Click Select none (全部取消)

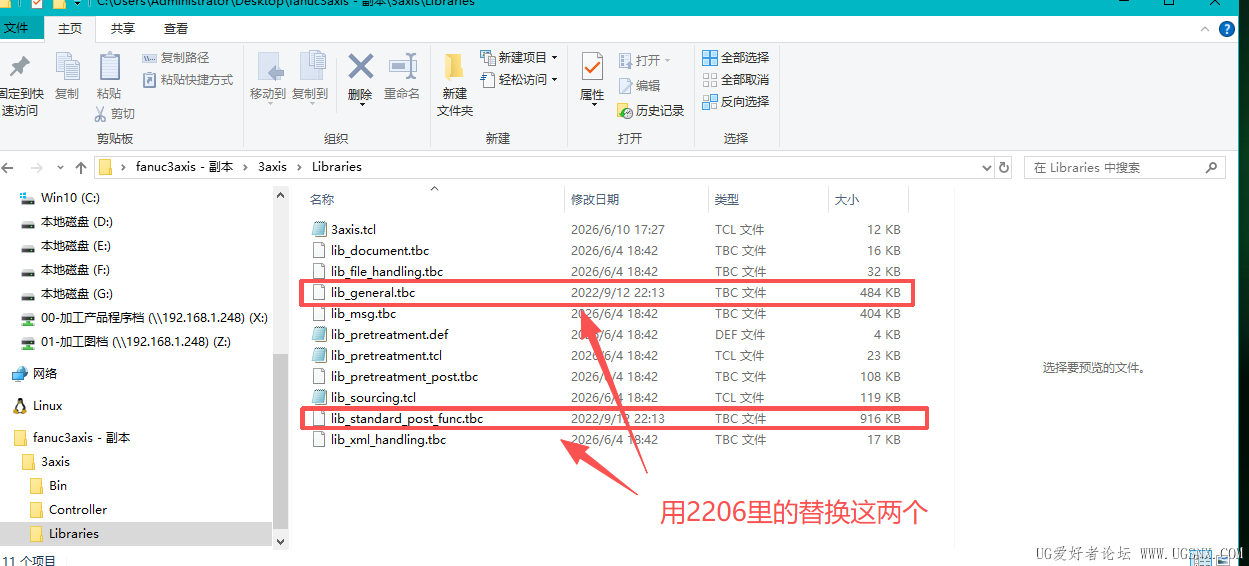click(x=736, y=80)
